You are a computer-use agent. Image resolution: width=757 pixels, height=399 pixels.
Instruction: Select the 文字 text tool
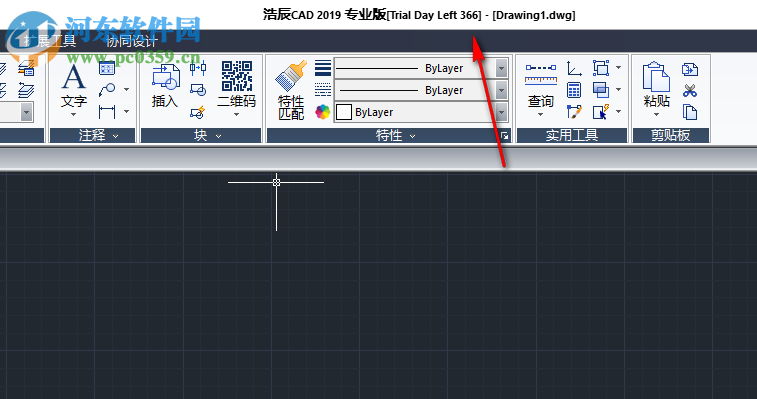(x=74, y=85)
